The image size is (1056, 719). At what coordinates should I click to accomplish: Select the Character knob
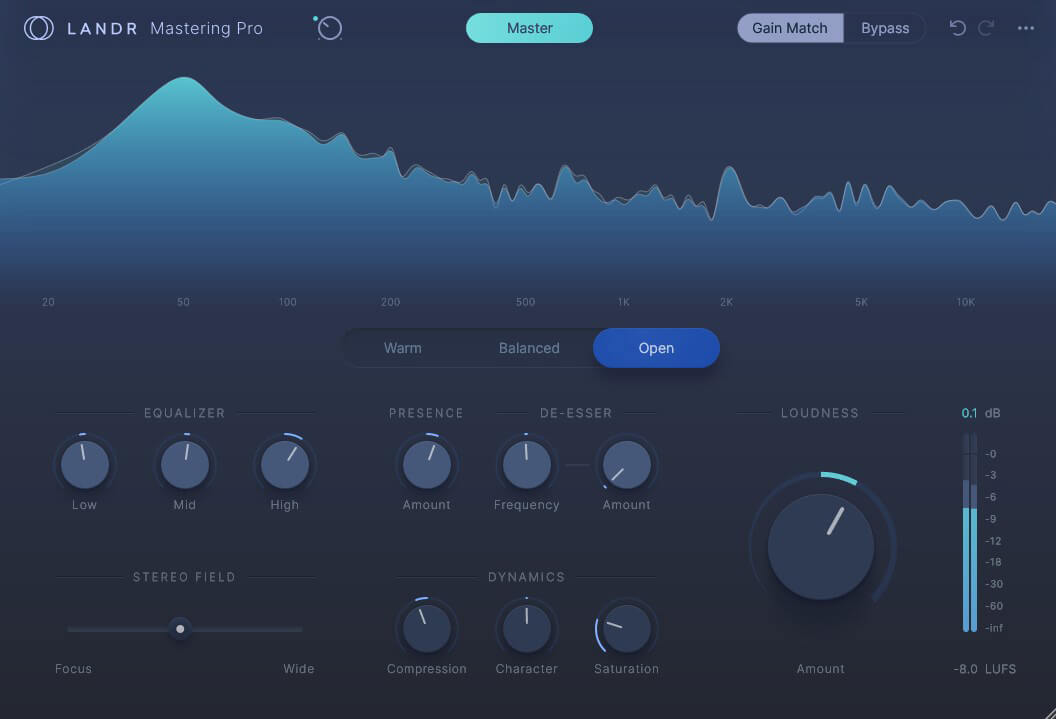click(526, 628)
